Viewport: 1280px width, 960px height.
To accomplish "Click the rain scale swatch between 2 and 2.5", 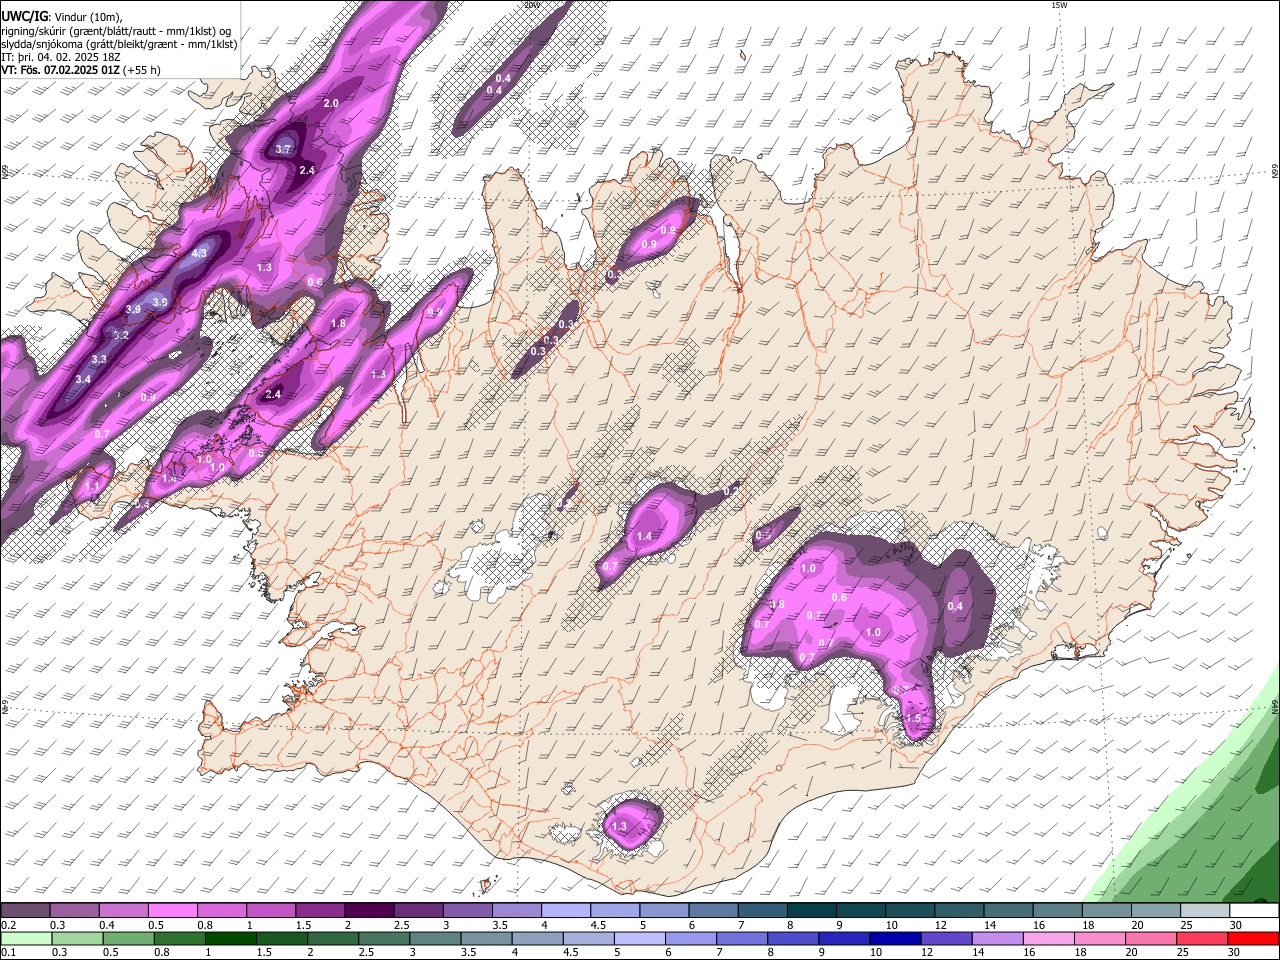I will click(x=333, y=938).
